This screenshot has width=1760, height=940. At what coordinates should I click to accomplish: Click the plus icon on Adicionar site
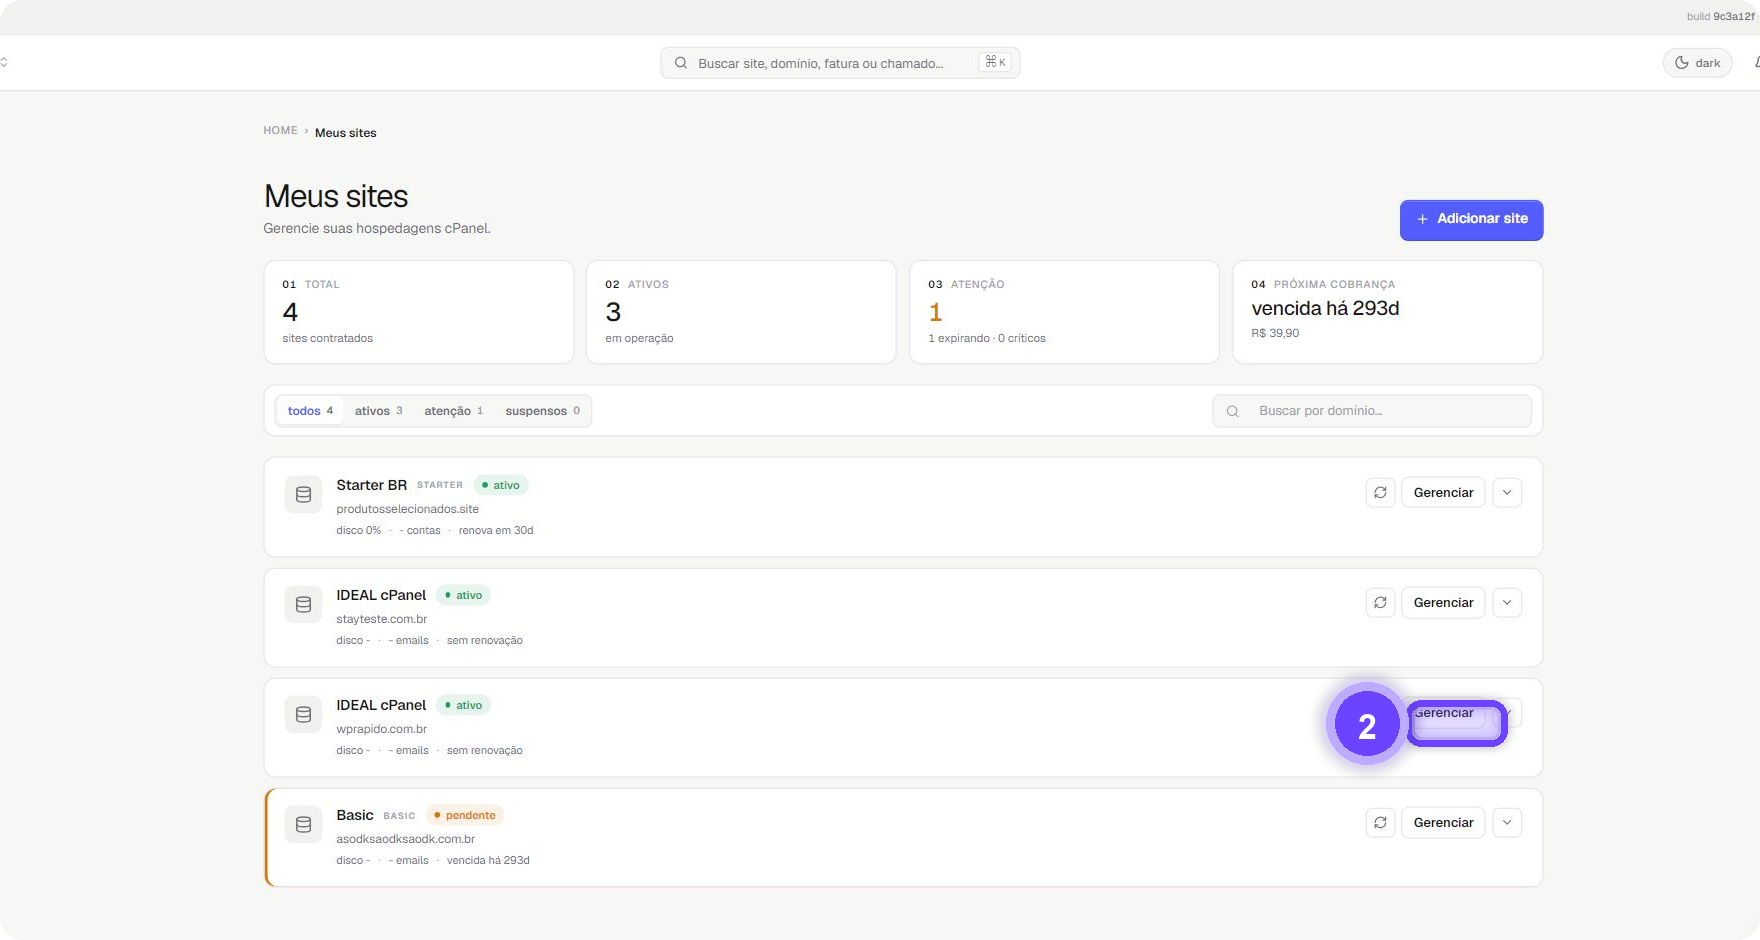(1422, 219)
